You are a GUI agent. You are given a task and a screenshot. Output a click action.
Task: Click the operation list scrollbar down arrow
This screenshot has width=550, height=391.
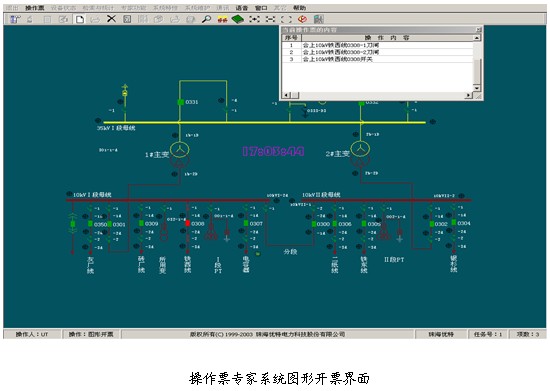pyautogui.click(x=477, y=88)
